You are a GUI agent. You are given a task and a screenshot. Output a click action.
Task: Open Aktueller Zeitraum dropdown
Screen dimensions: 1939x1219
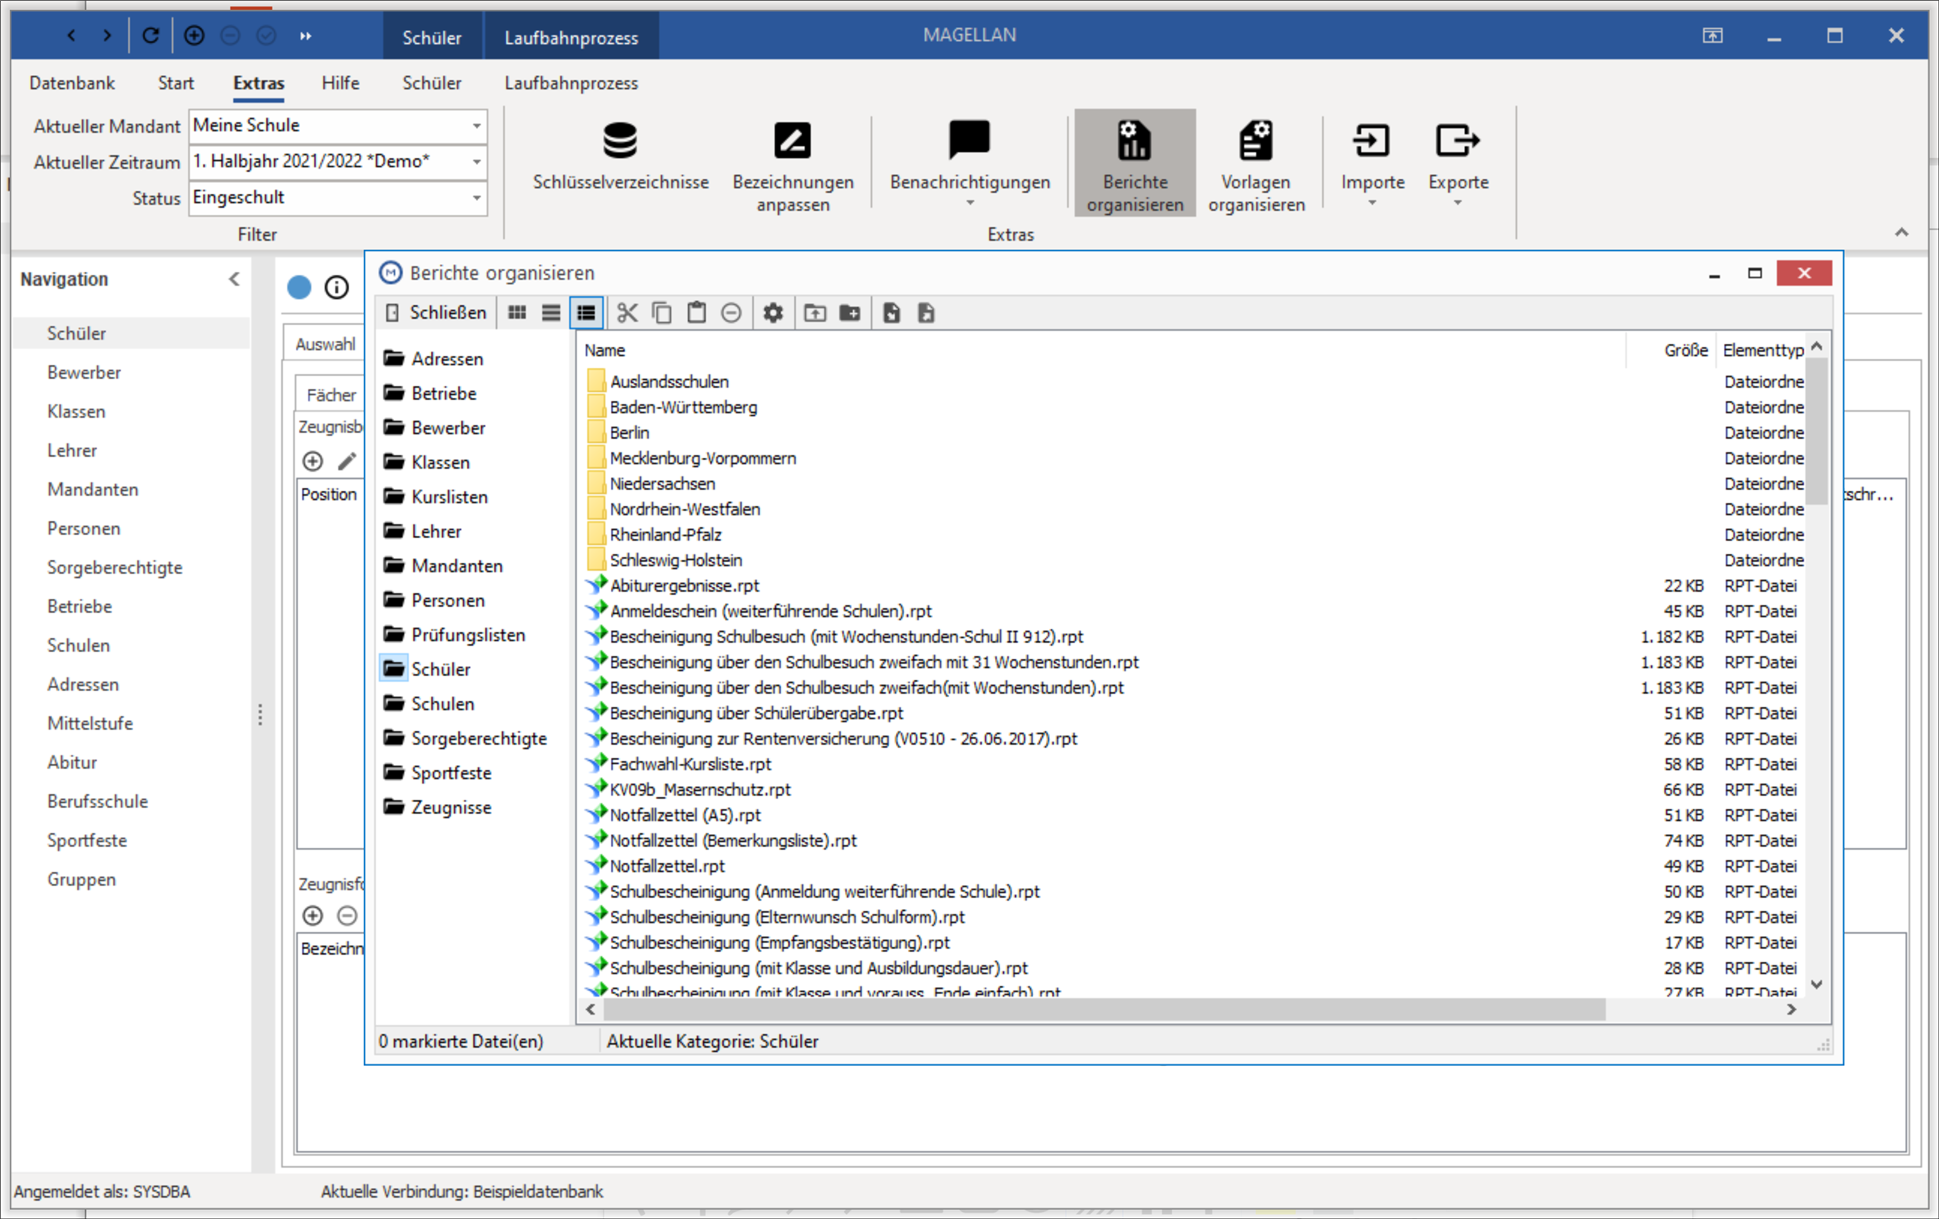tap(477, 162)
